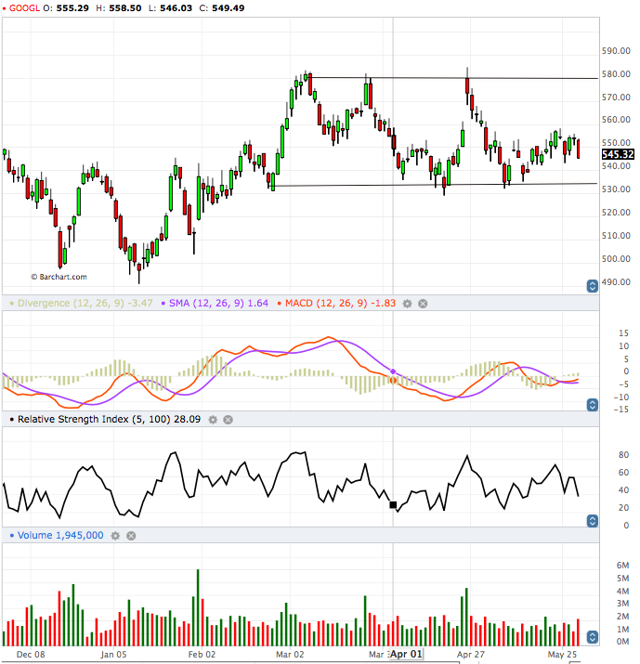Click the close value C: 549.49
The height and width of the screenshot is (664, 640).
pos(222,8)
